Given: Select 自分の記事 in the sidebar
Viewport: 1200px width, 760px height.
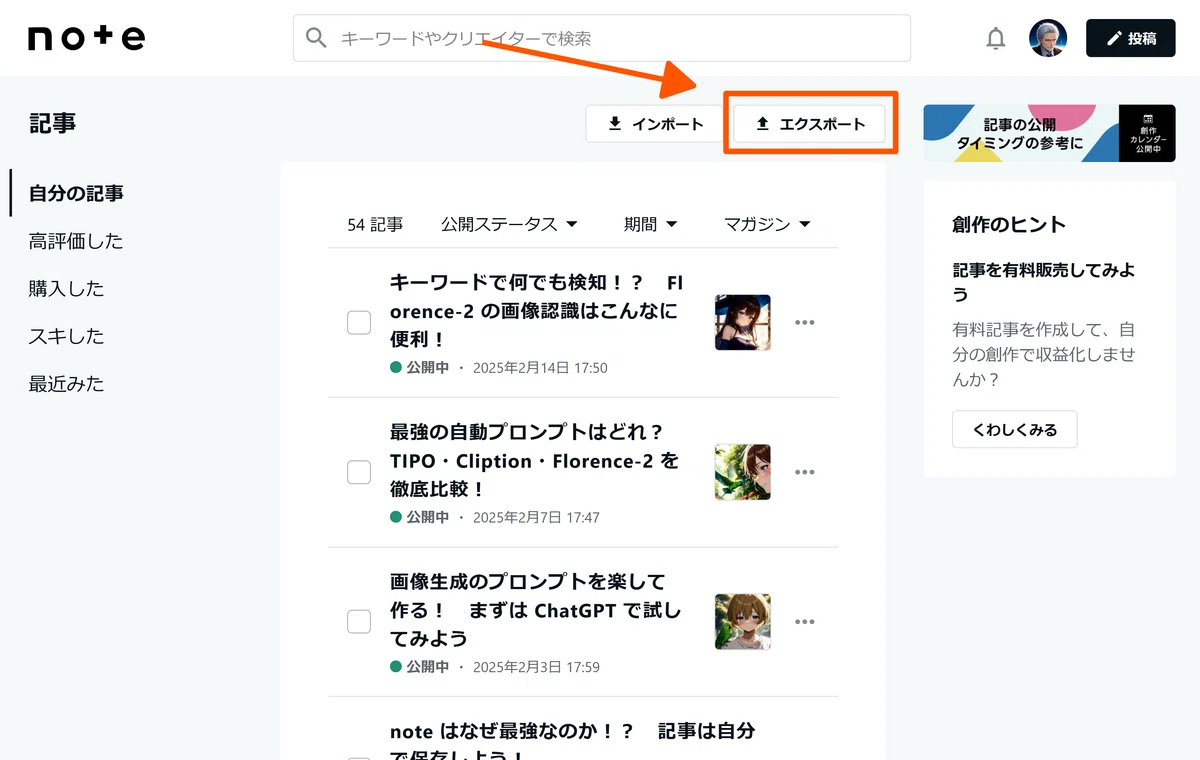Looking at the screenshot, I should click(76, 193).
